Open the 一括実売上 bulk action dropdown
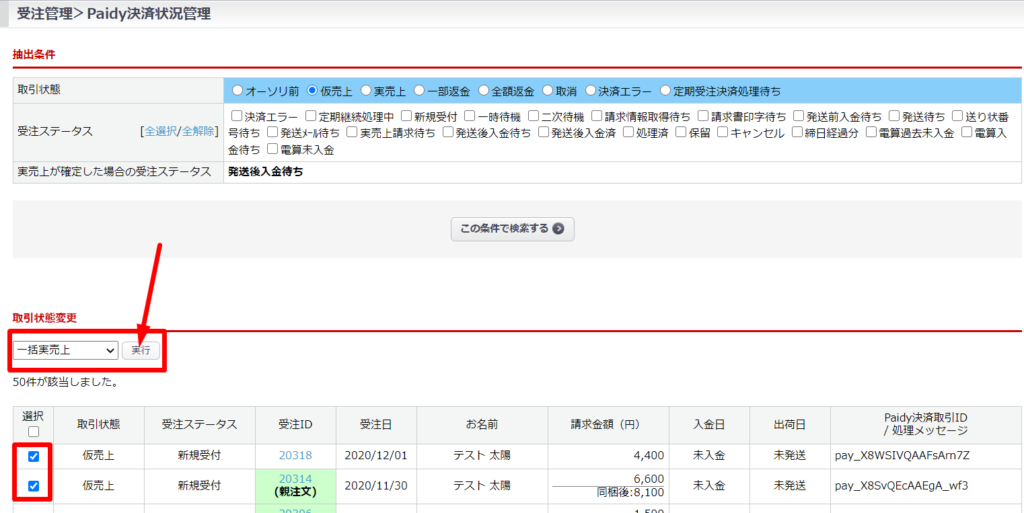The height and width of the screenshot is (513, 1024). [65, 351]
